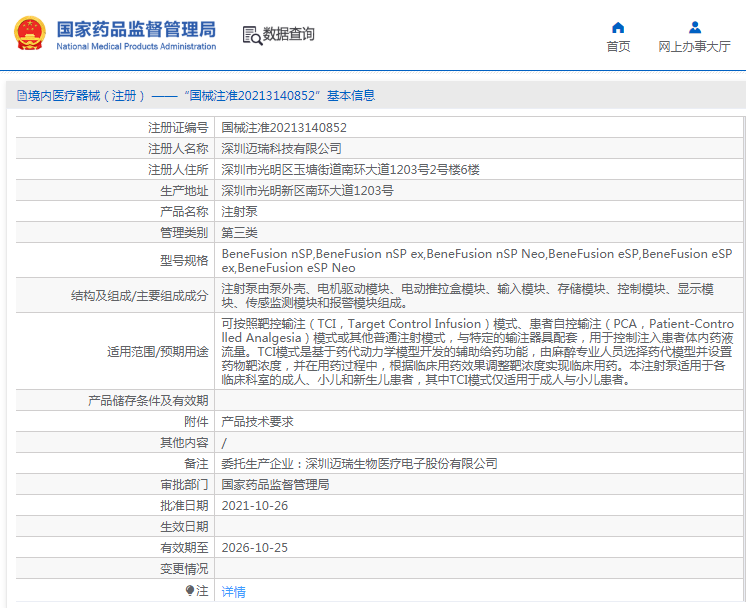
Task: Select registration number 国械注准20213140852 value
Action: click(x=284, y=127)
